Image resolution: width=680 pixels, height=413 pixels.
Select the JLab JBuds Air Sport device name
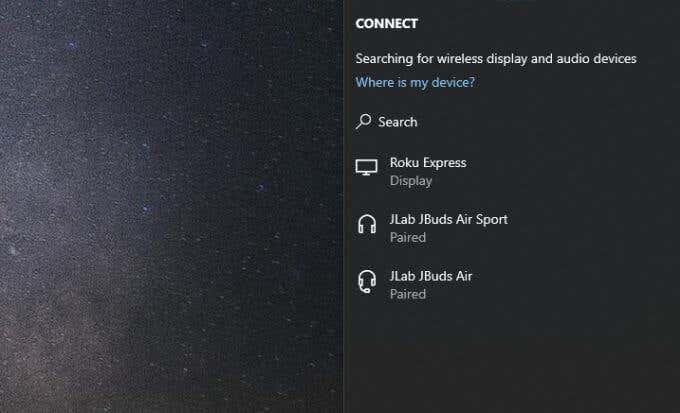point(449,220)
